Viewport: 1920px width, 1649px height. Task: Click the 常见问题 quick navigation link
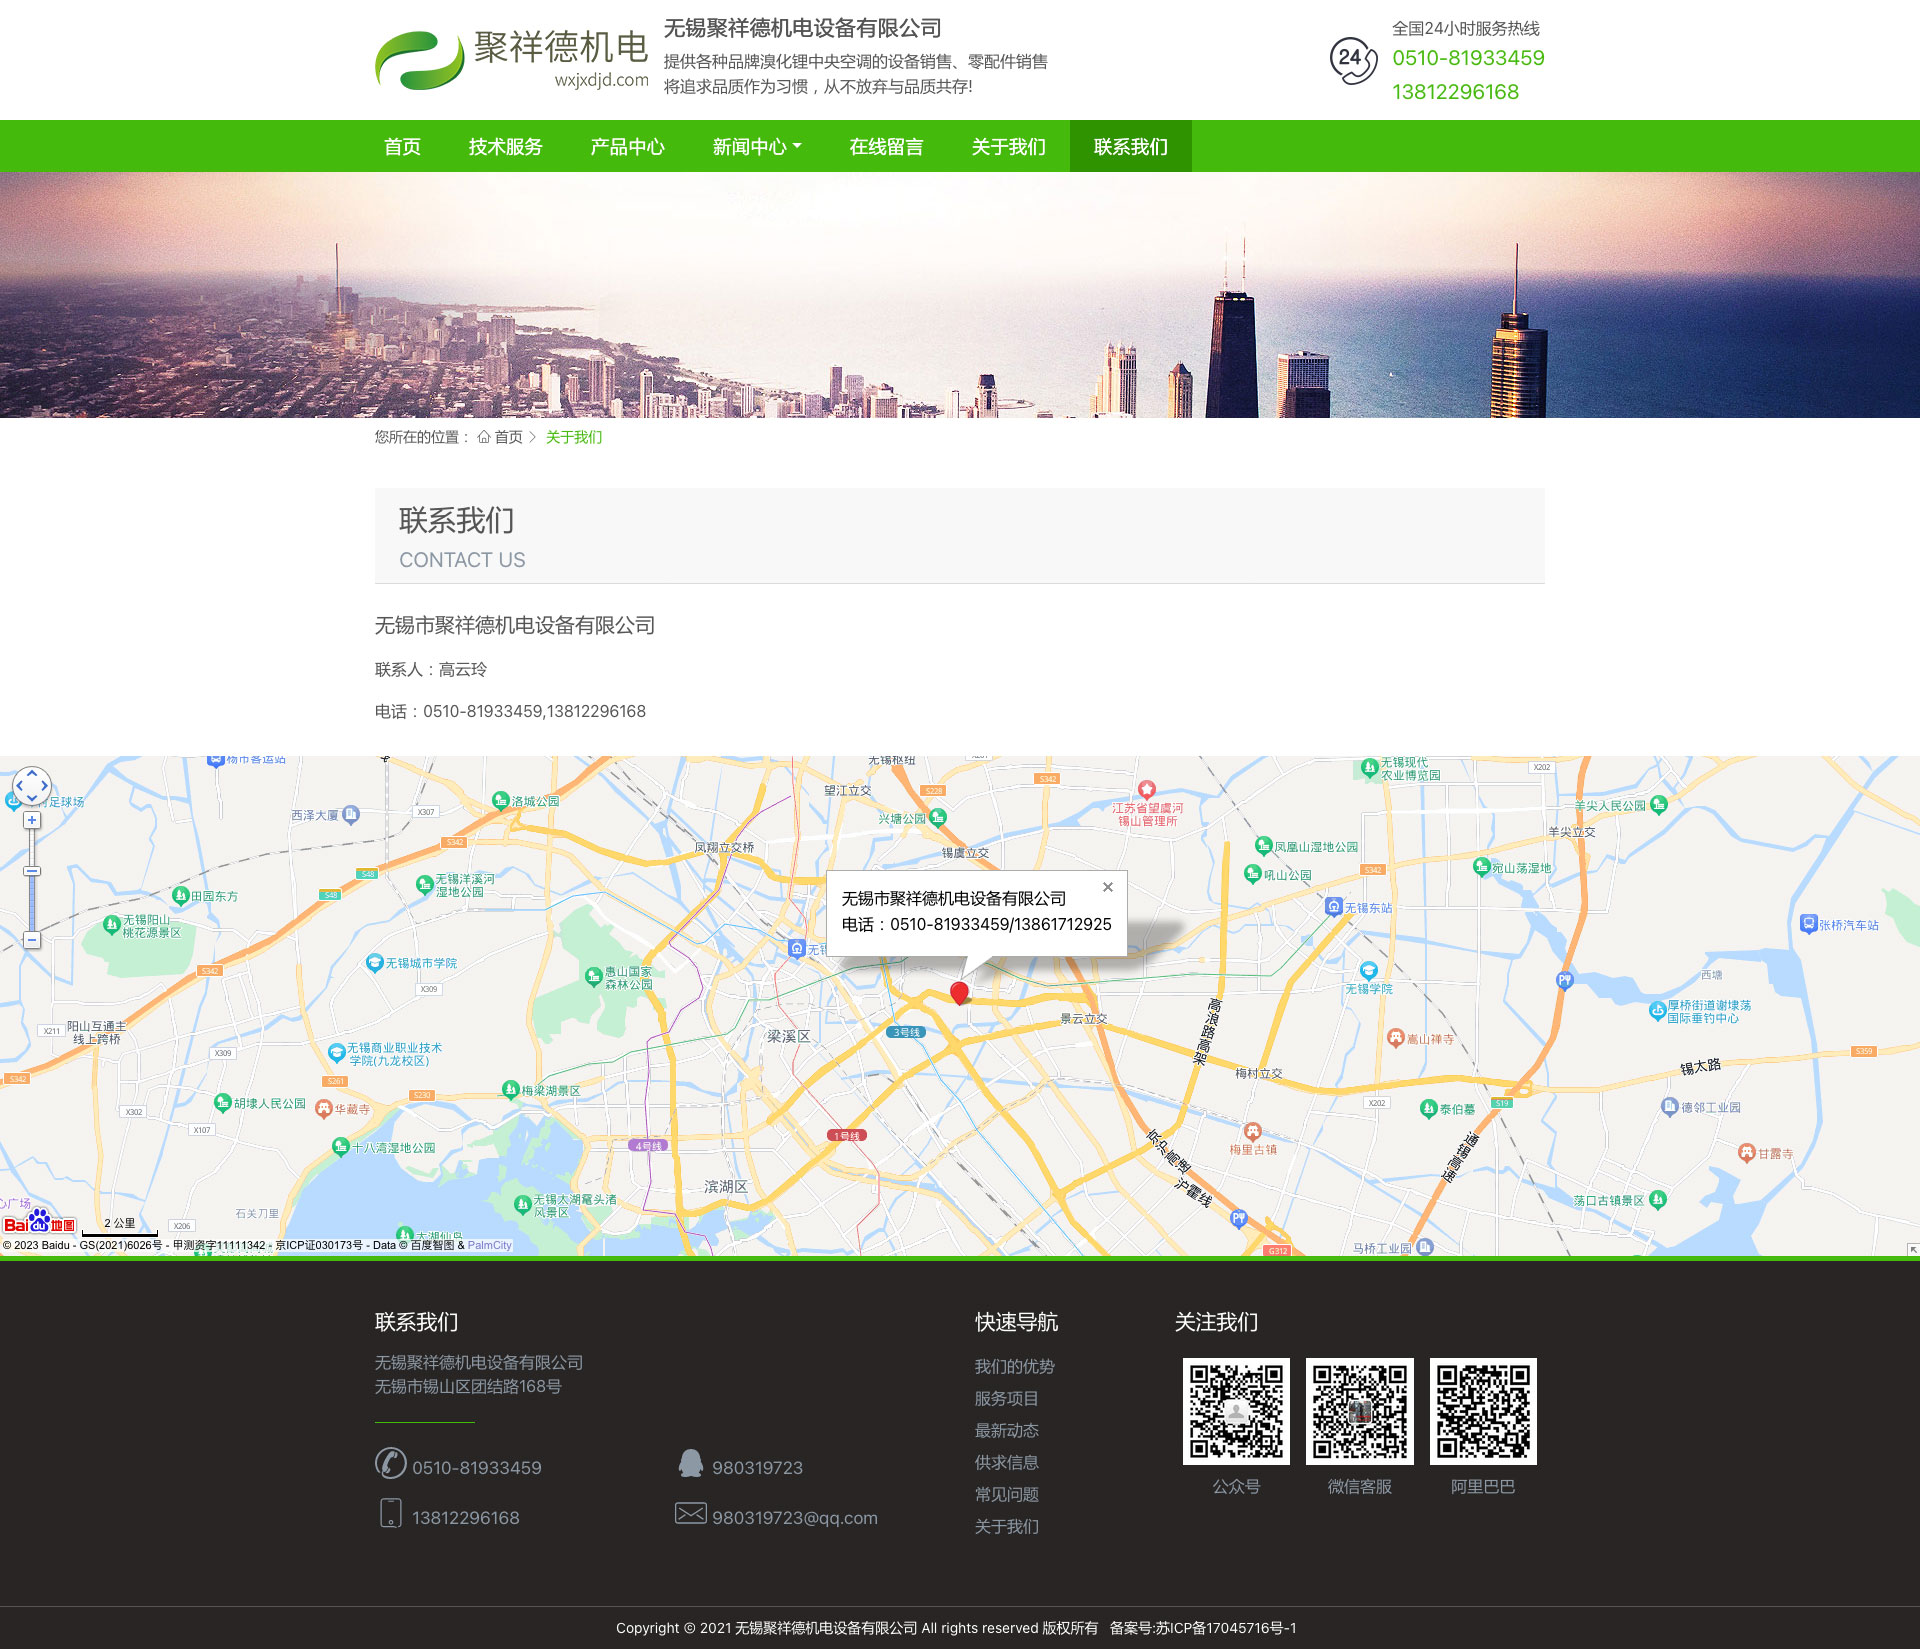tap(1006, 1494)
